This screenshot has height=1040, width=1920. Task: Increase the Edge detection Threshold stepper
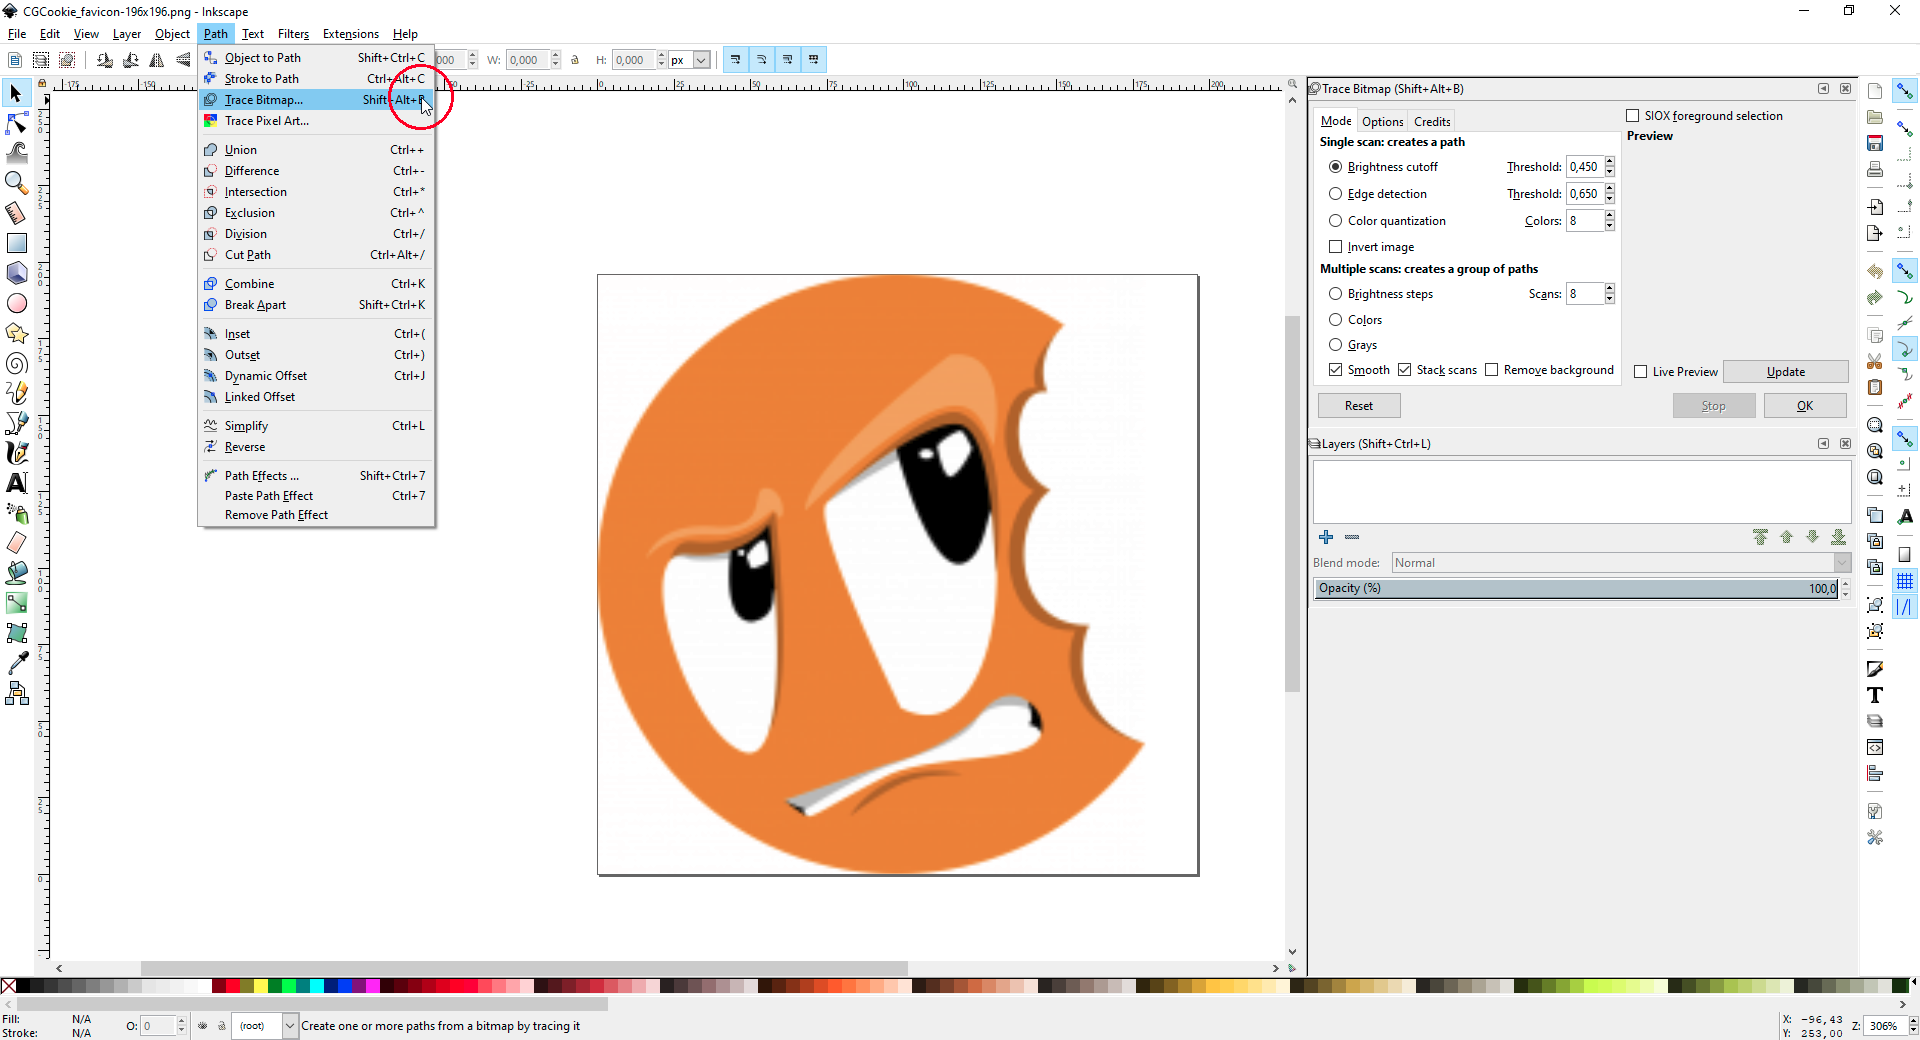tap(1609, 189)
